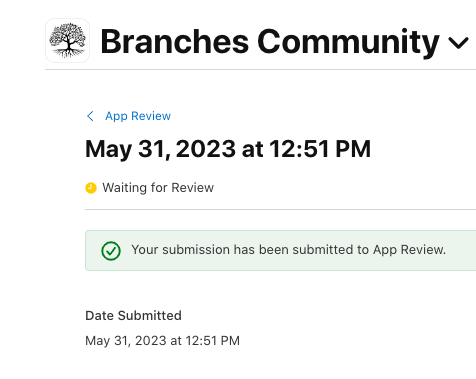476x379 pixels.
Task: Click the word Branches in the app title
Action: point(175,42)
